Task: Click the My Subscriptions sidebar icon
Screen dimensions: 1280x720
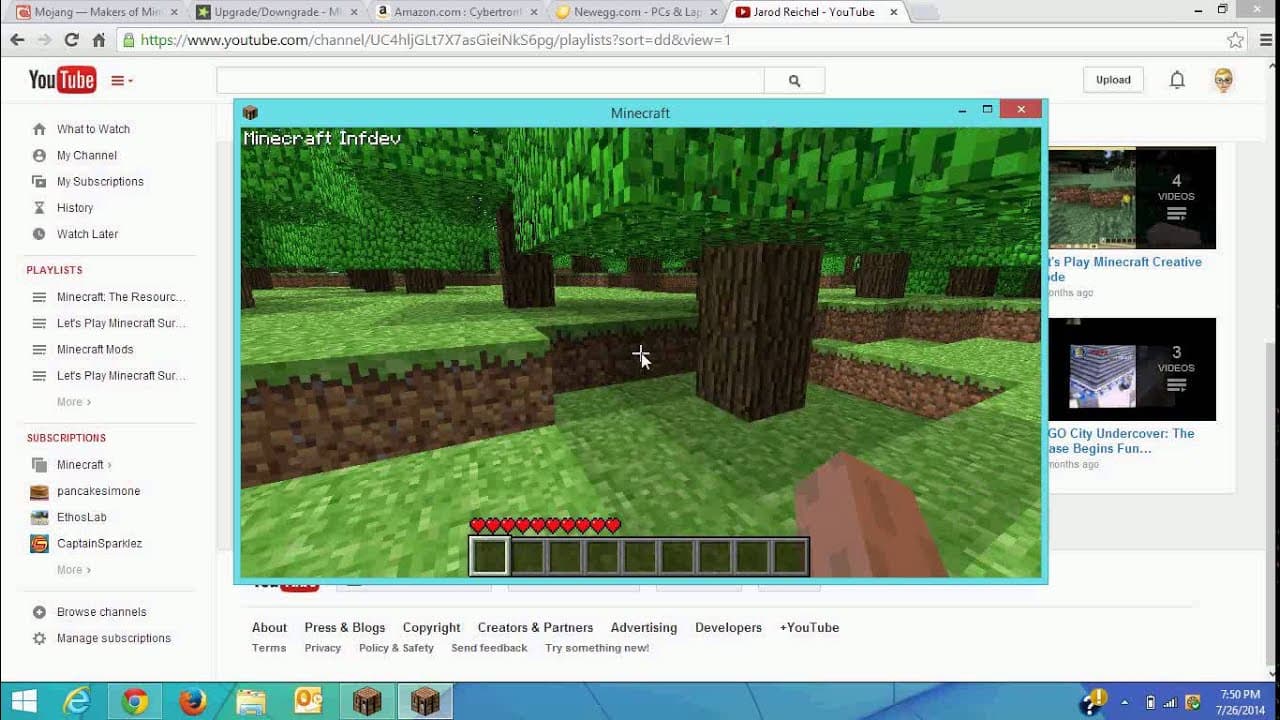Action: [39, 181]
